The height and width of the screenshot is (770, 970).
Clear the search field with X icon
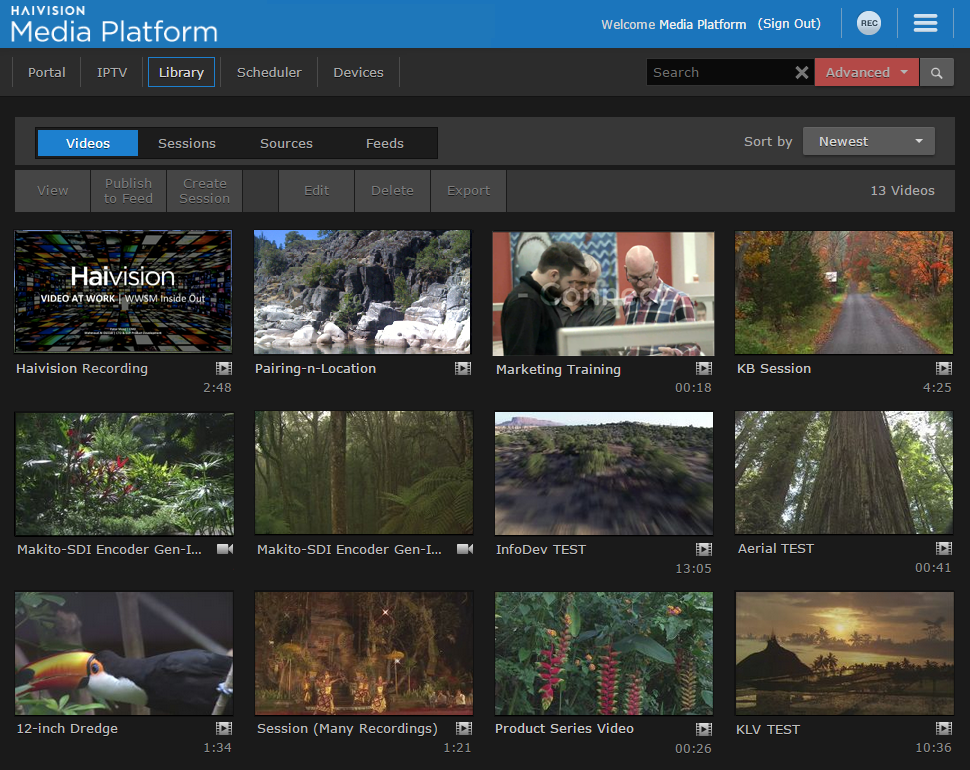pos(801,73)
